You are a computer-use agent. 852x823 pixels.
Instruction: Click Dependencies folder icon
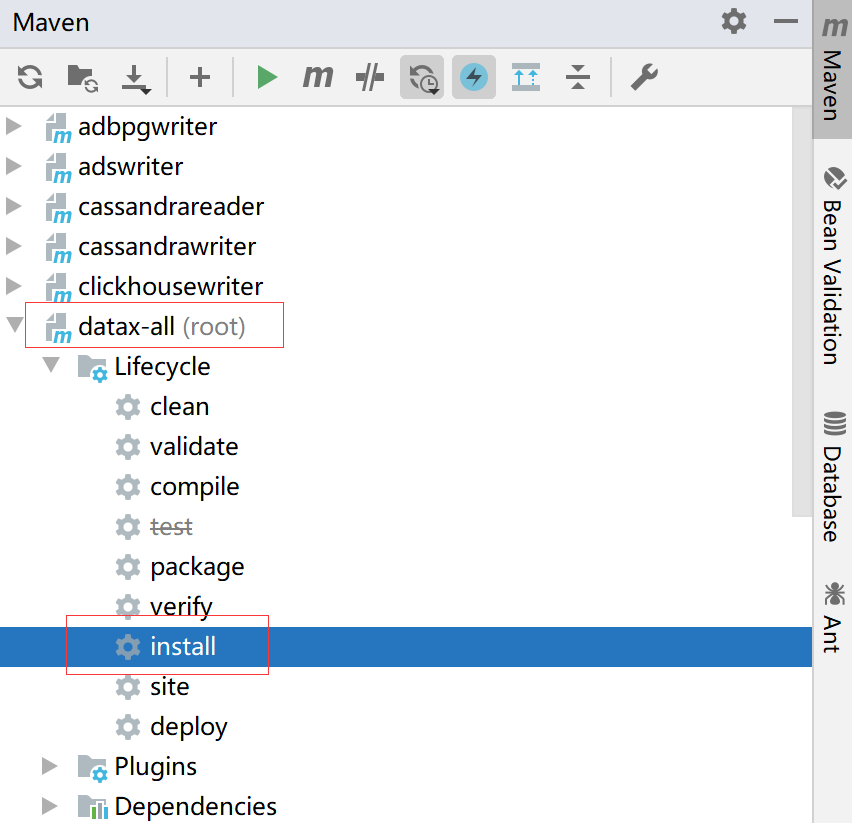[x=92, y=808]
